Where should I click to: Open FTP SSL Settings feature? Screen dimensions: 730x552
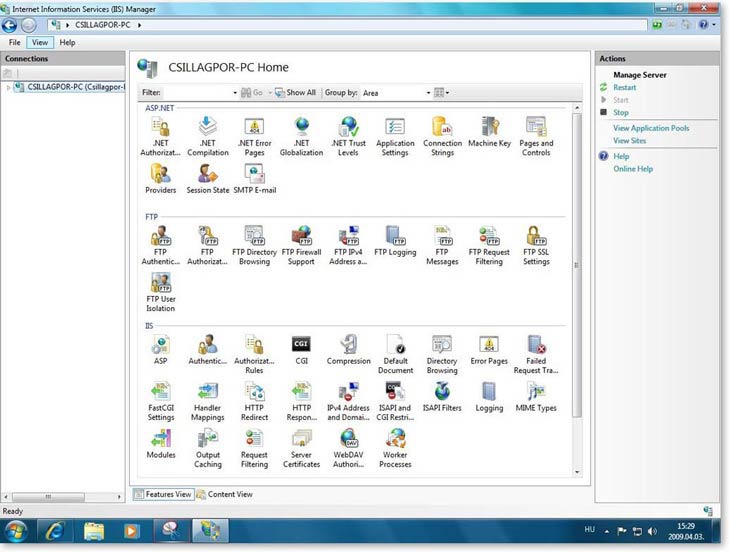[x=536, y=245]
